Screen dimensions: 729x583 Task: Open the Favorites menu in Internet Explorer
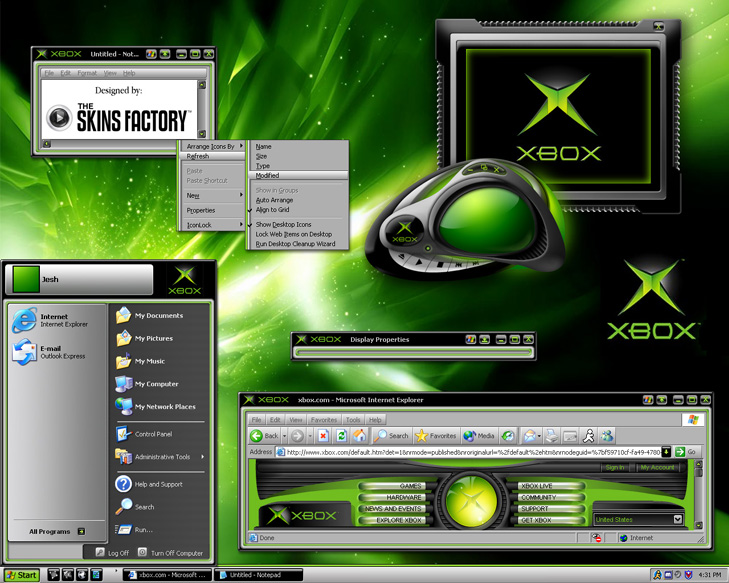click(324, 419)
